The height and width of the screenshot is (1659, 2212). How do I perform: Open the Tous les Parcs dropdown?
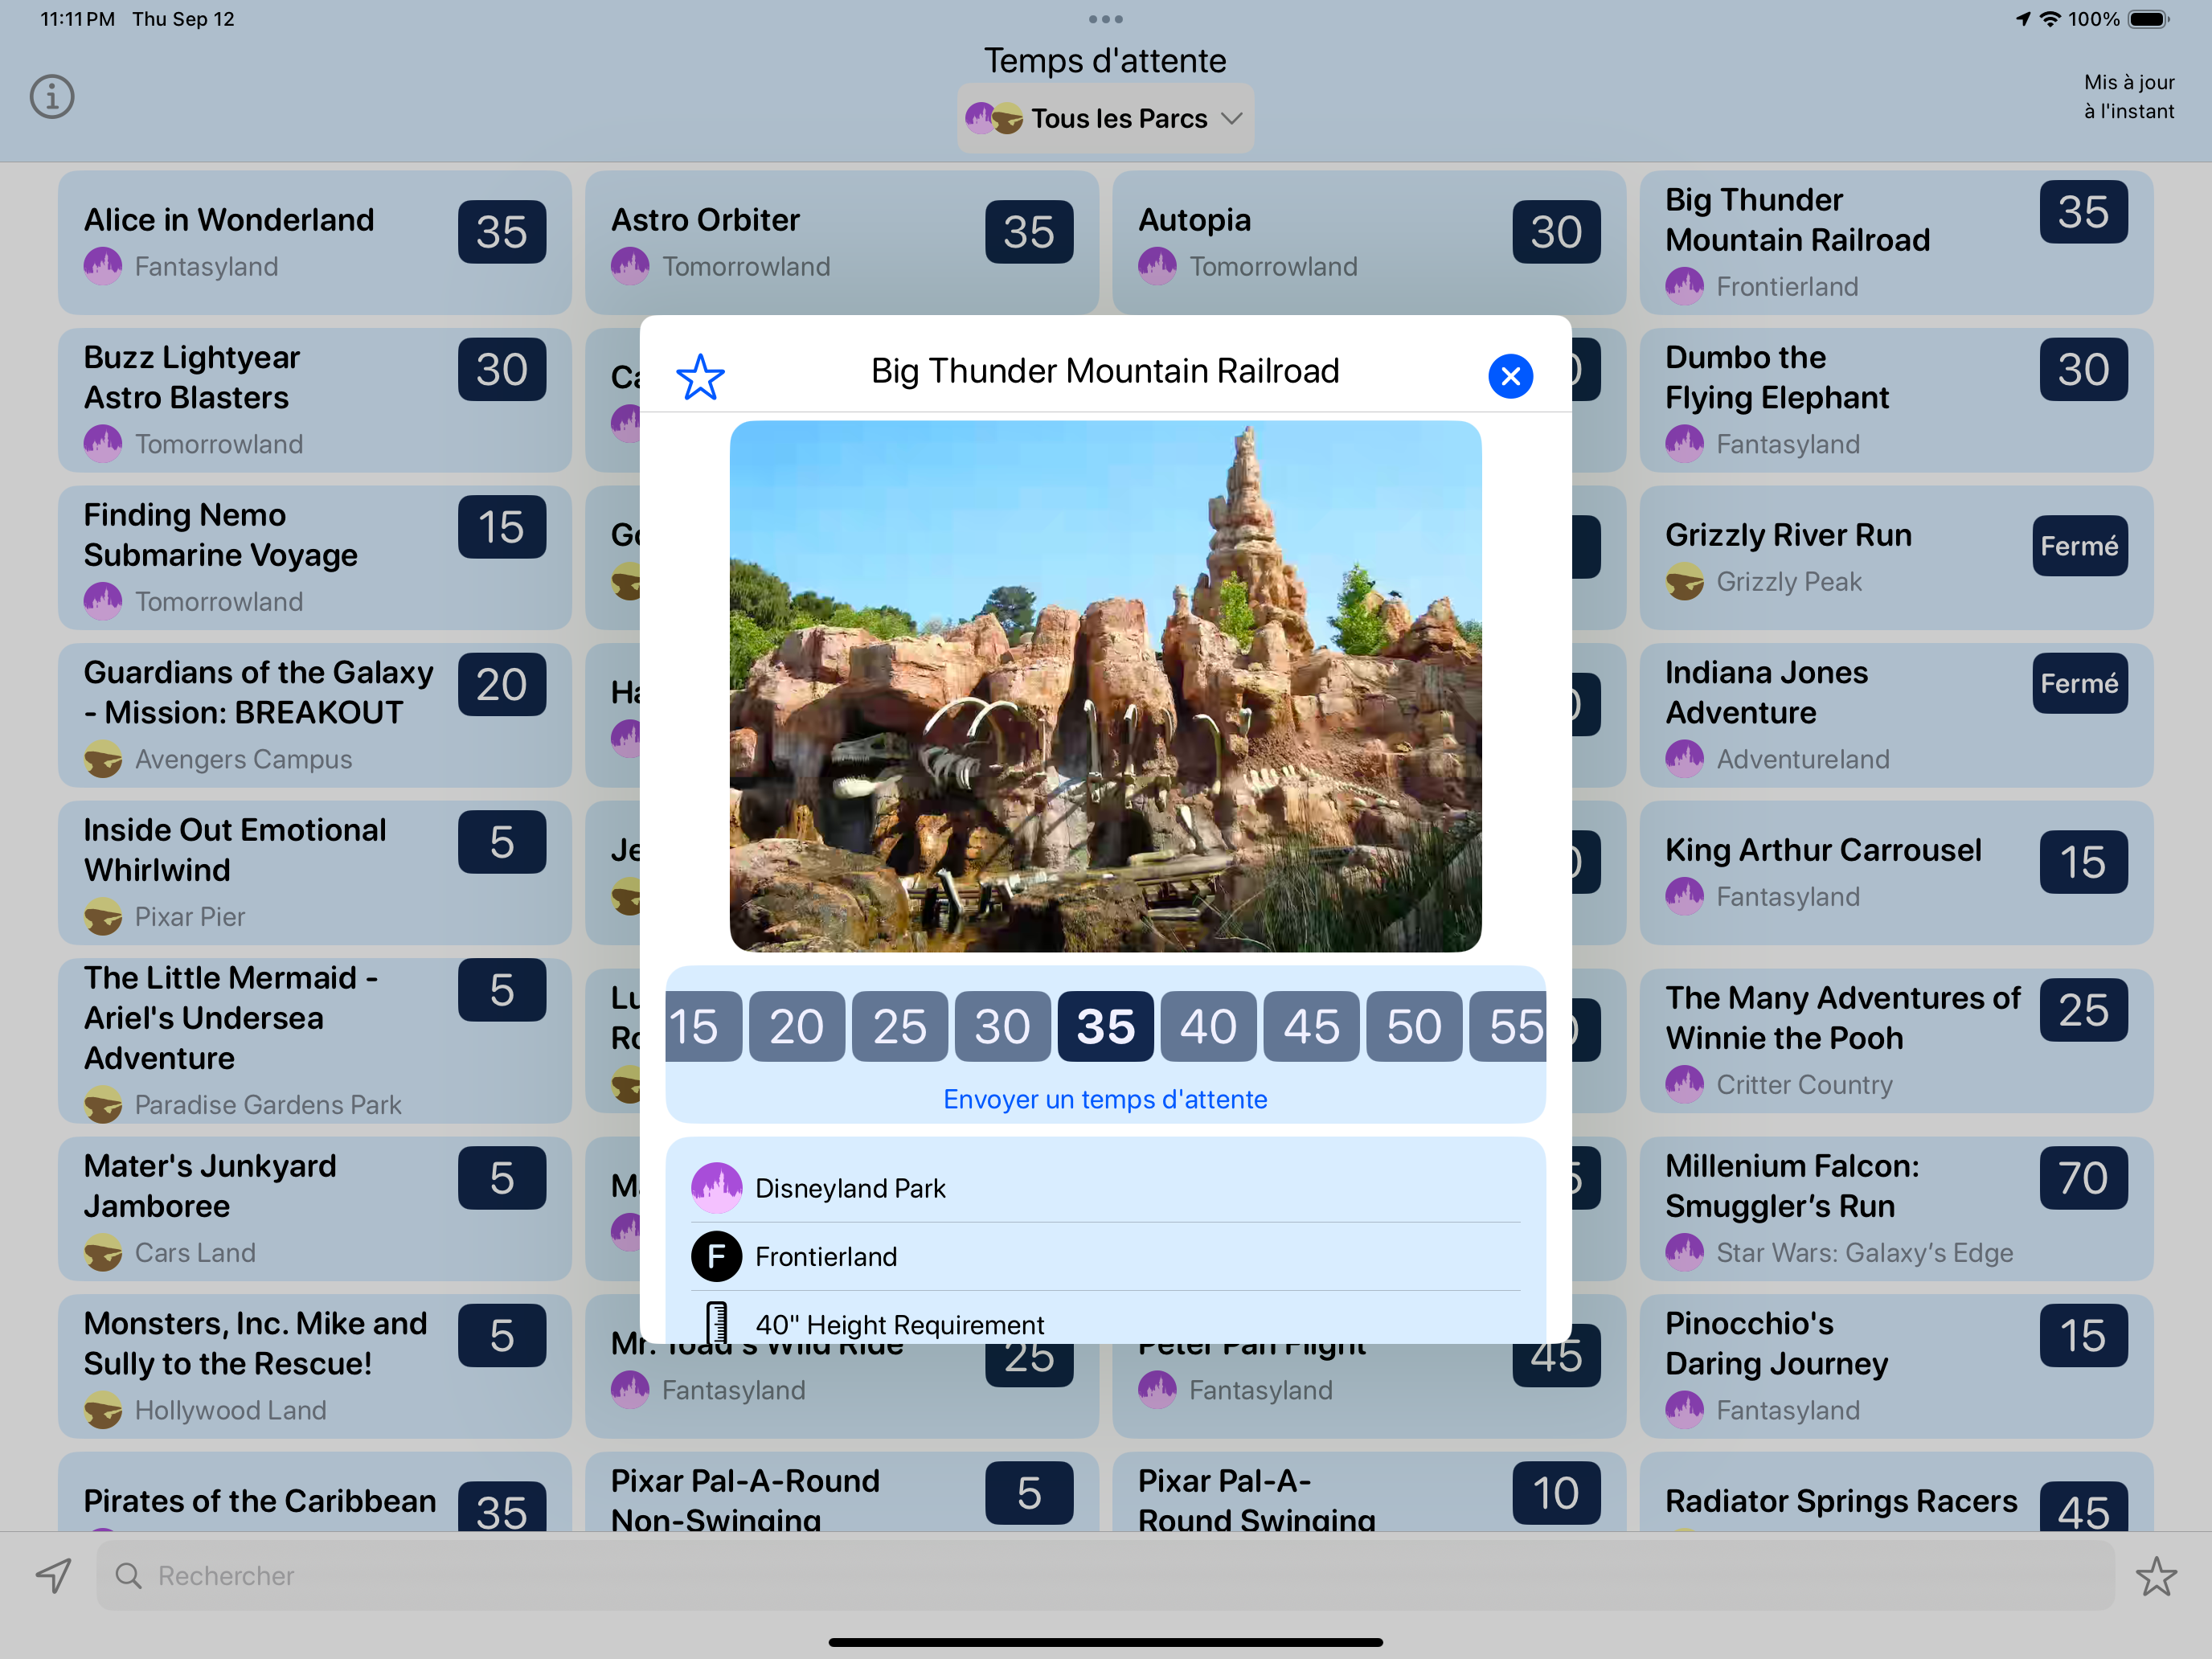tap(1105, 118)
